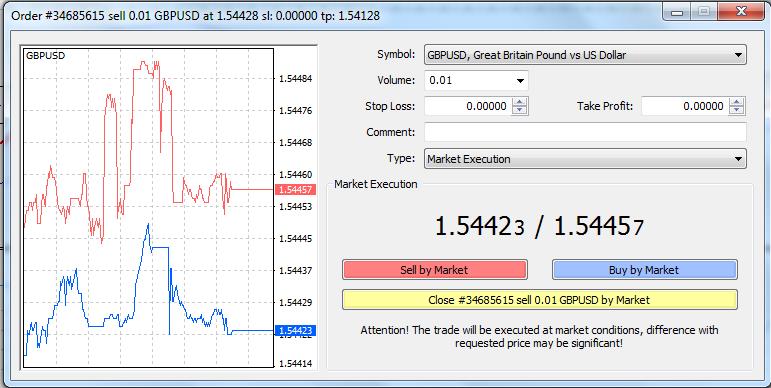Click the 1.54437 price axis label
This screenshot has height=388, width=771.
pyautogui.click(x=295, y=270)
